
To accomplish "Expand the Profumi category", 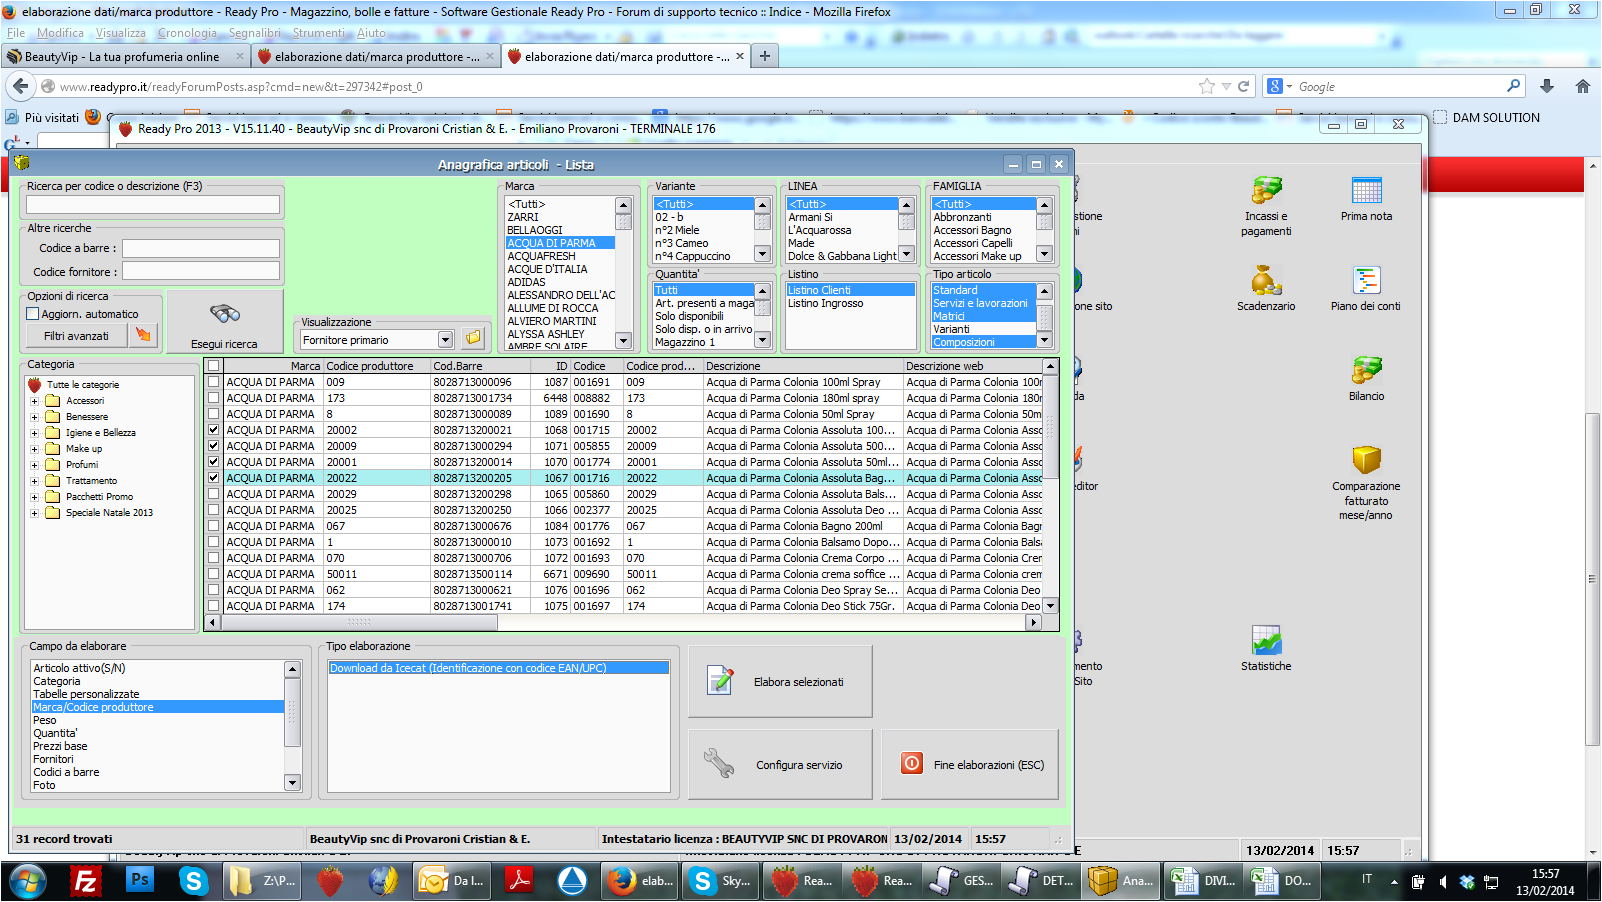I will coord(34,465).
